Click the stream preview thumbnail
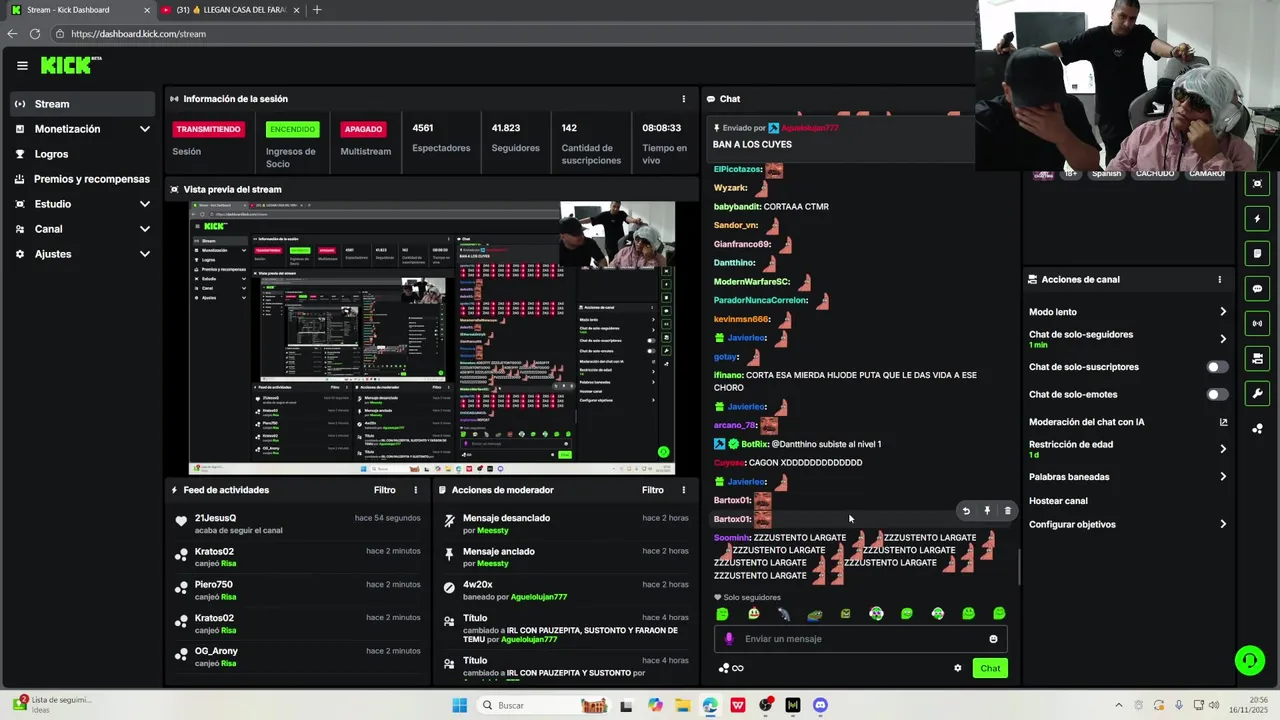The height and width of the screenshot is (720, 1280). pos(432,338)
